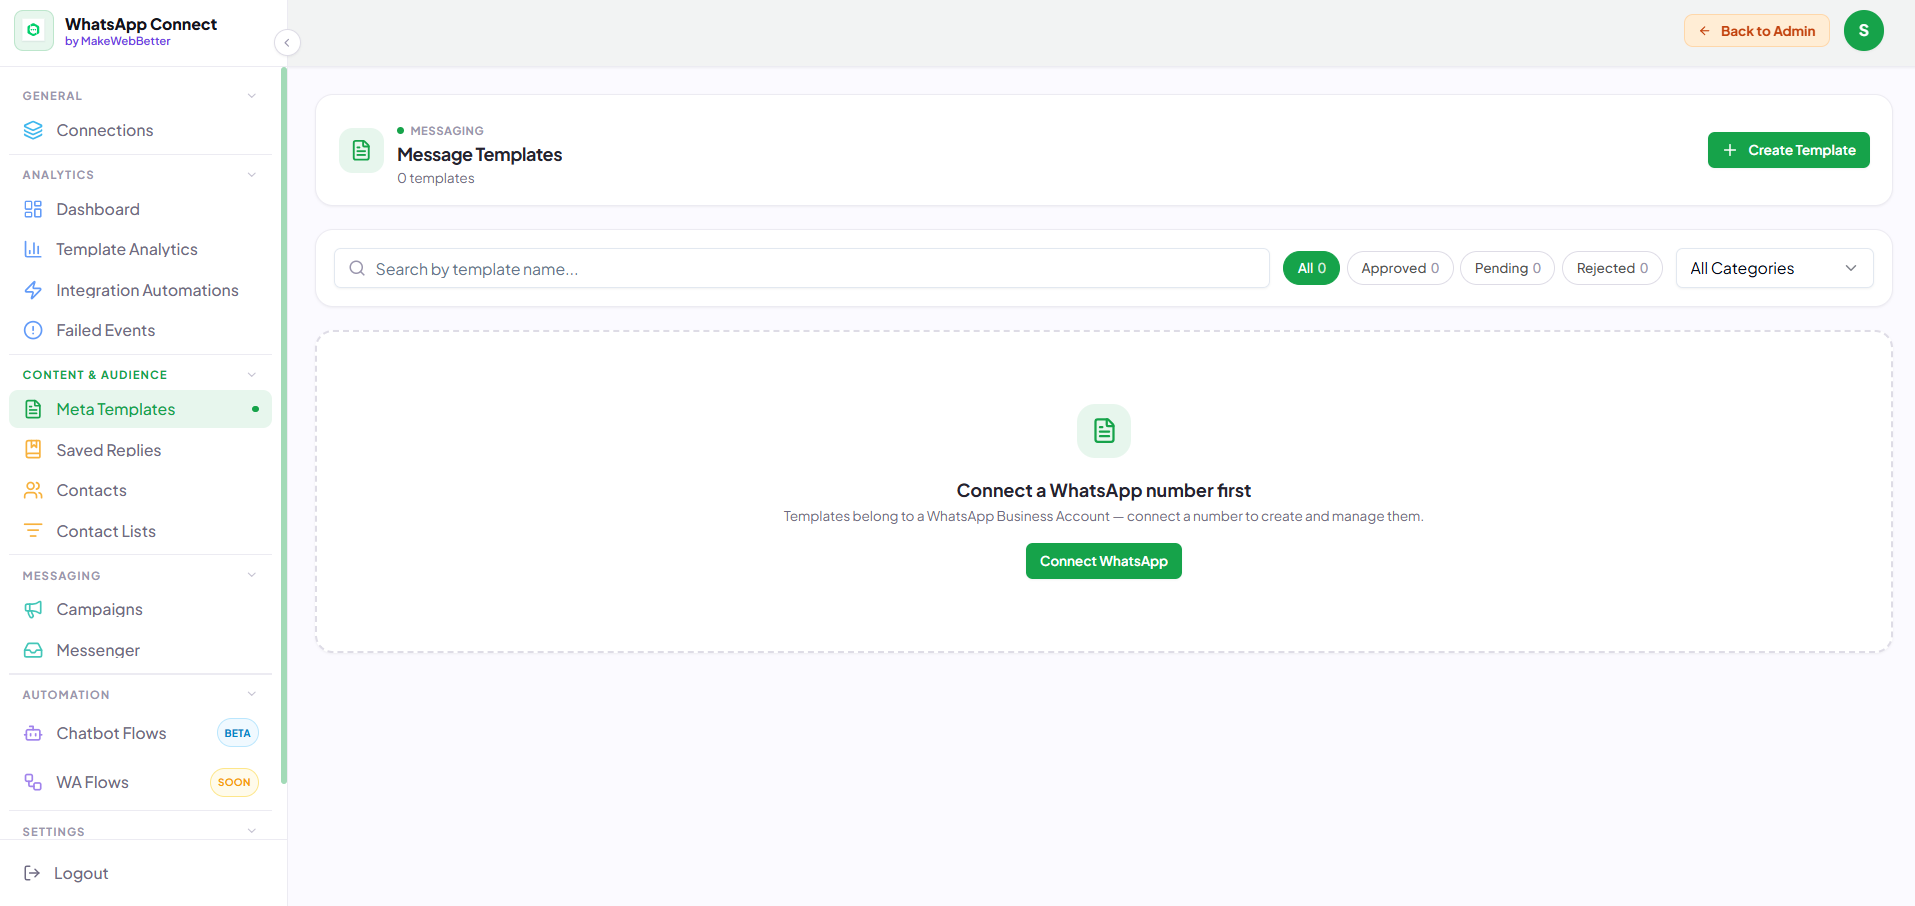This screenshot has width=1915, height=906.
Task: Click the Template Analytics bar chart icon
Action: click(x=33, y=249)
